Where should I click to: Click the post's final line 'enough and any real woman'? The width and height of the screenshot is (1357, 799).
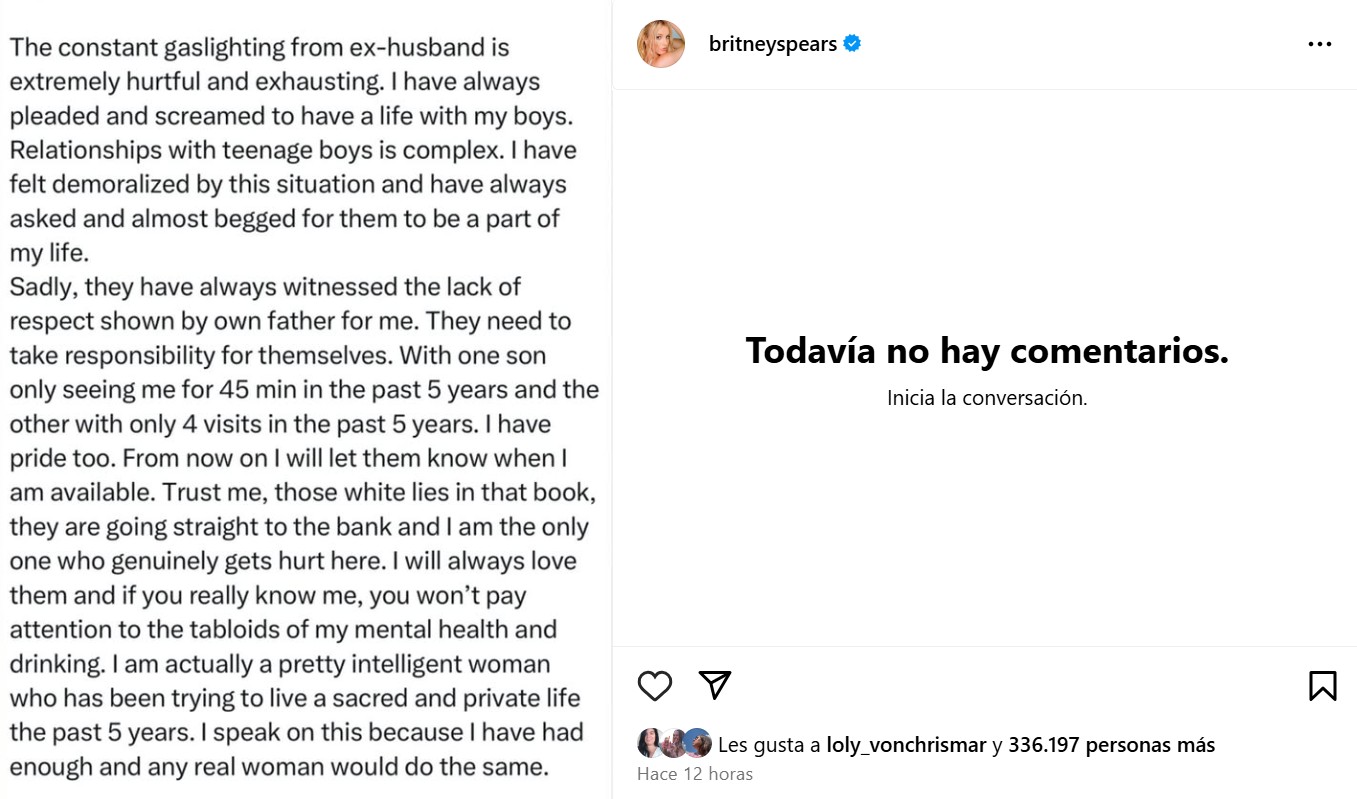(280, 767)
